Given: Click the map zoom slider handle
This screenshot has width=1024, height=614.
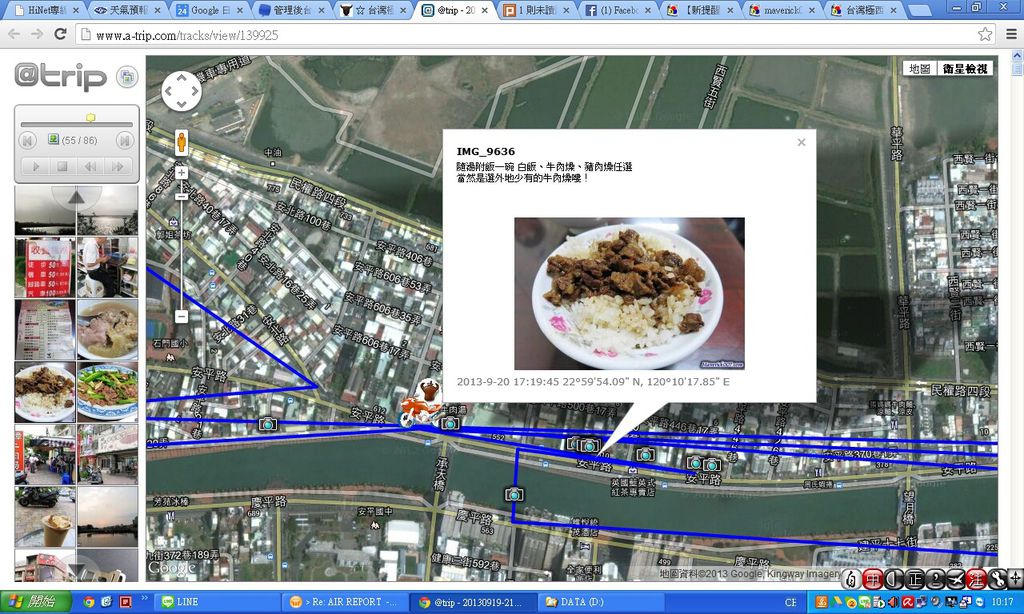Looking at the screenshot, I should click(x=182, y=195).
